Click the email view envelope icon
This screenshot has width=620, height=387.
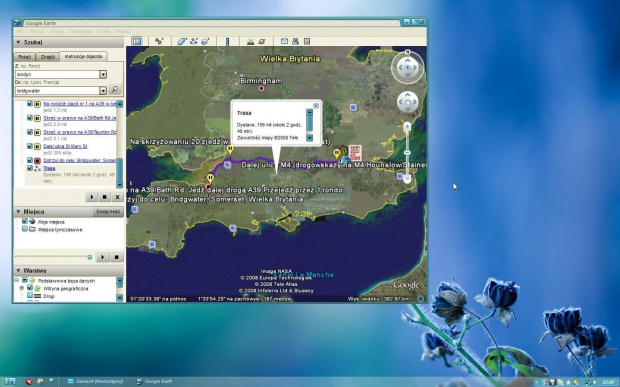coord(284,41)
